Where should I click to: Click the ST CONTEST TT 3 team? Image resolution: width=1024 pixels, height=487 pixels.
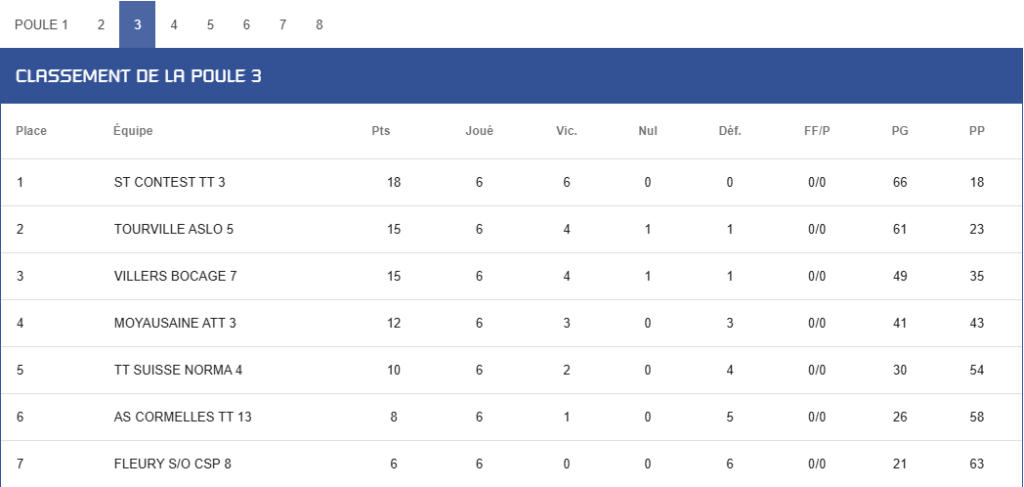pyautogui.click(x=169, y=183)
